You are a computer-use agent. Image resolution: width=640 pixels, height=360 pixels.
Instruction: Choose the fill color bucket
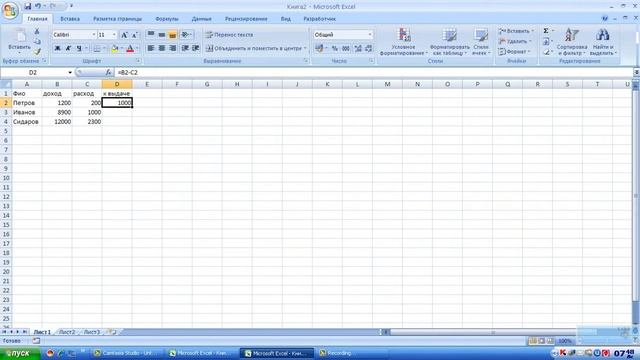coord(115,49)
